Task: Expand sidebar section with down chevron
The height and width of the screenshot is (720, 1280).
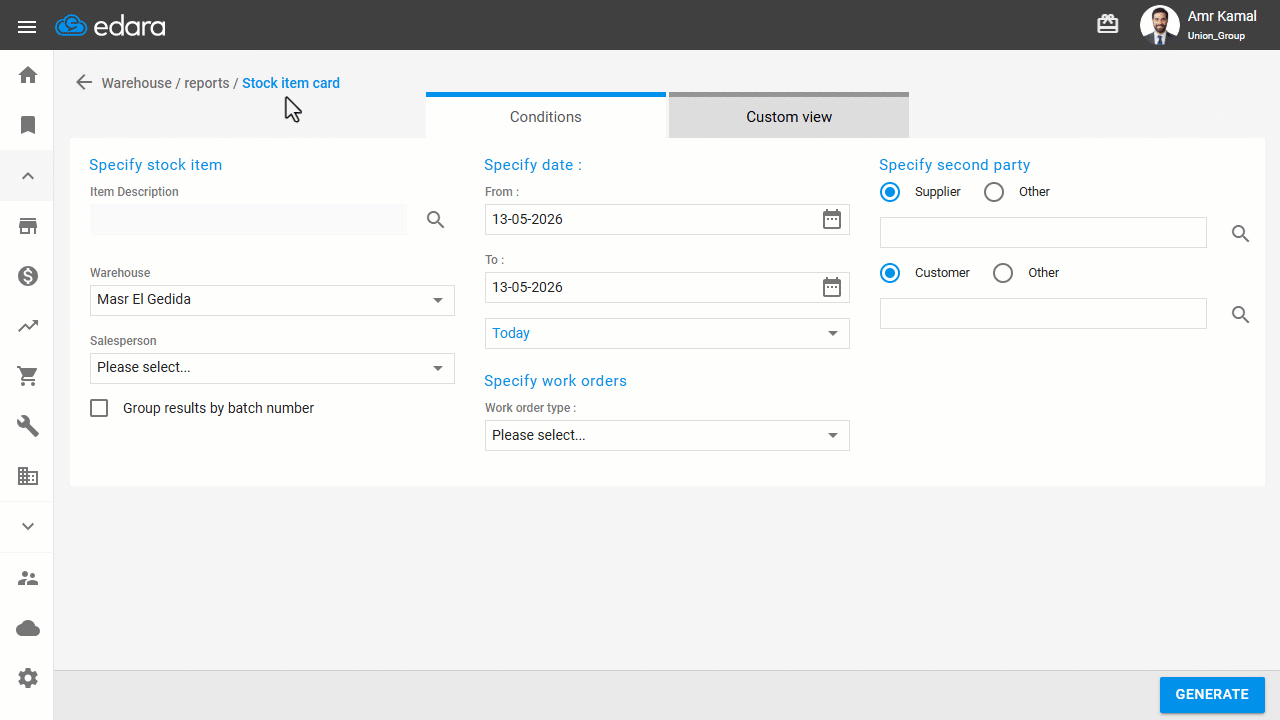Action: [28, 527]
